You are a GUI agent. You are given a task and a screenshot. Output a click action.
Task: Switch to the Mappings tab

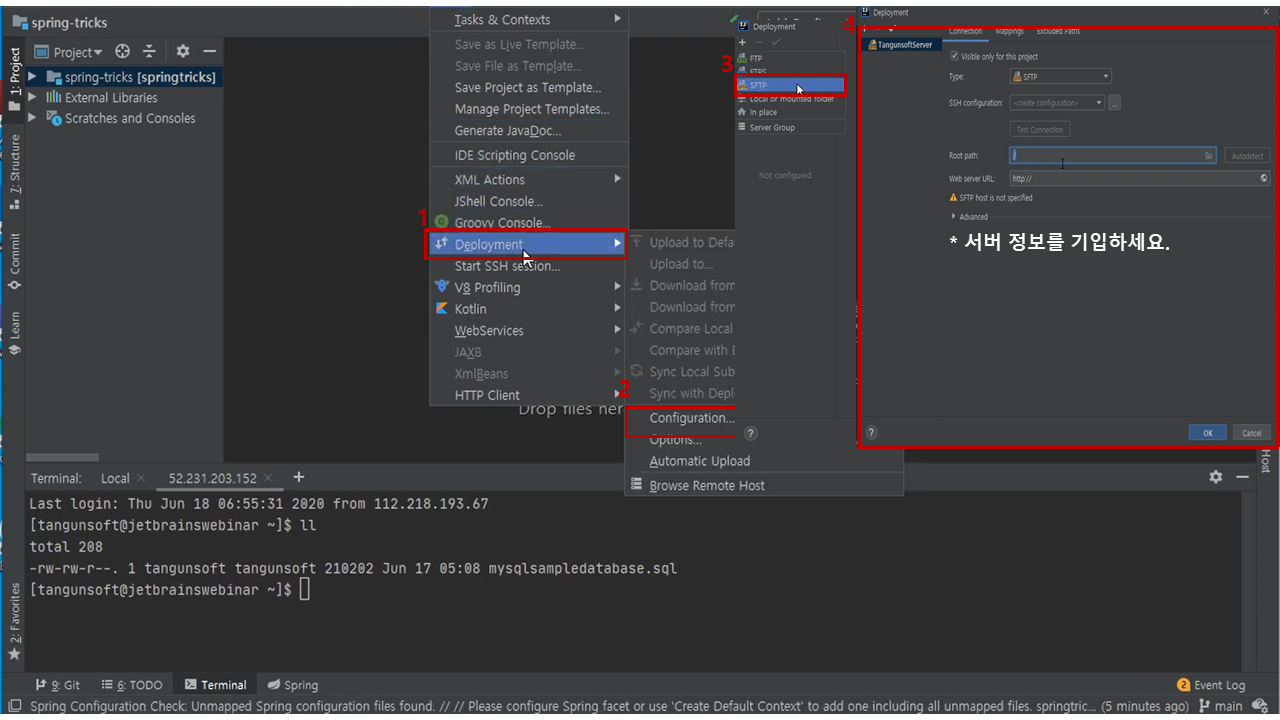pyautogui.click(x=1009, y=32)
